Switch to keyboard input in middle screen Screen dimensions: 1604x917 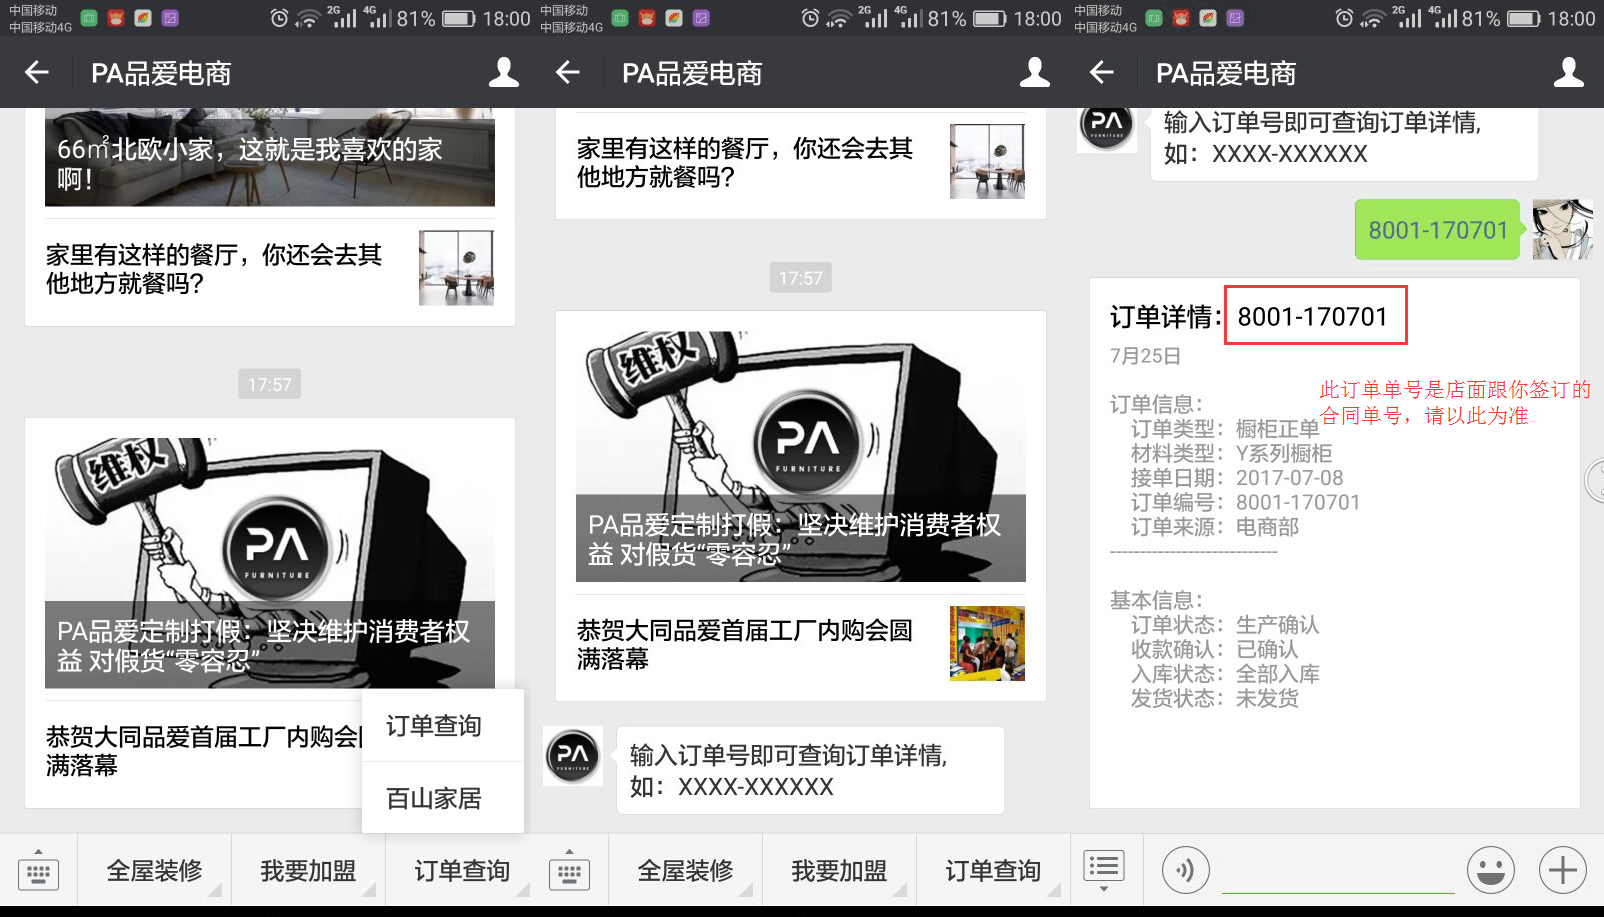coord(569,870)
